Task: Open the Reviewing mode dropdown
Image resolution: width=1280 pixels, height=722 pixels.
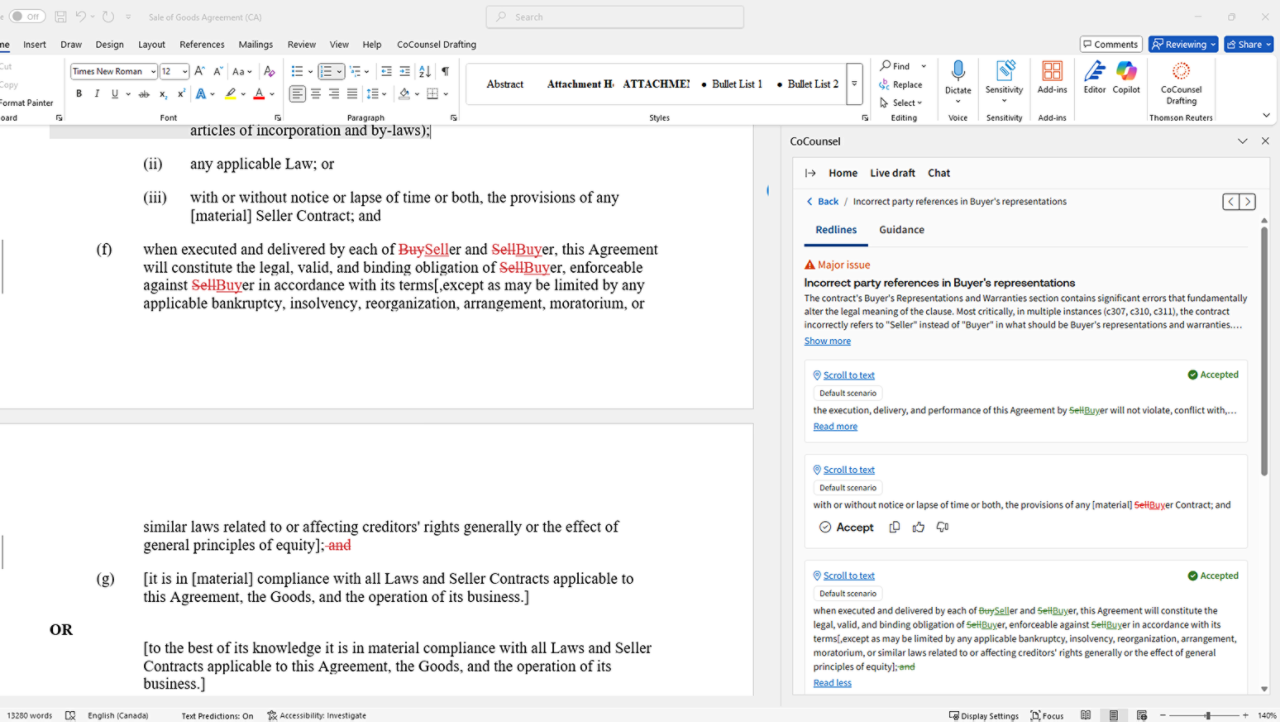Action: click(x=1183, y=44)
